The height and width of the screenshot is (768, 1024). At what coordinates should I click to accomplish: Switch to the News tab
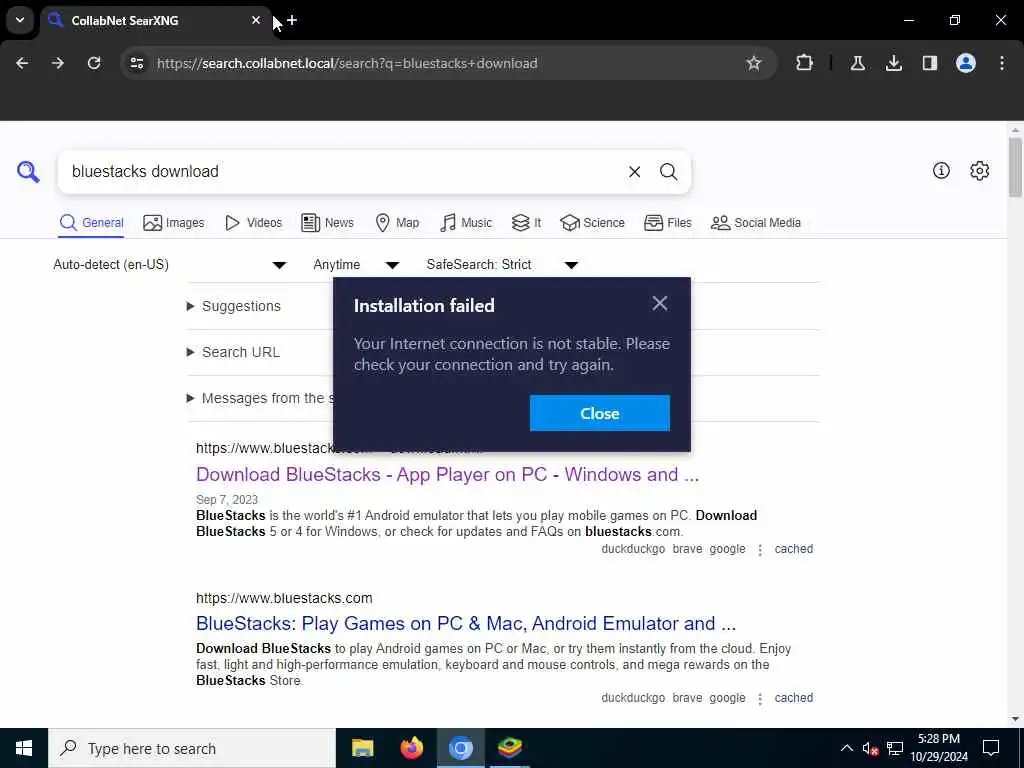click(x=327, y=223)
